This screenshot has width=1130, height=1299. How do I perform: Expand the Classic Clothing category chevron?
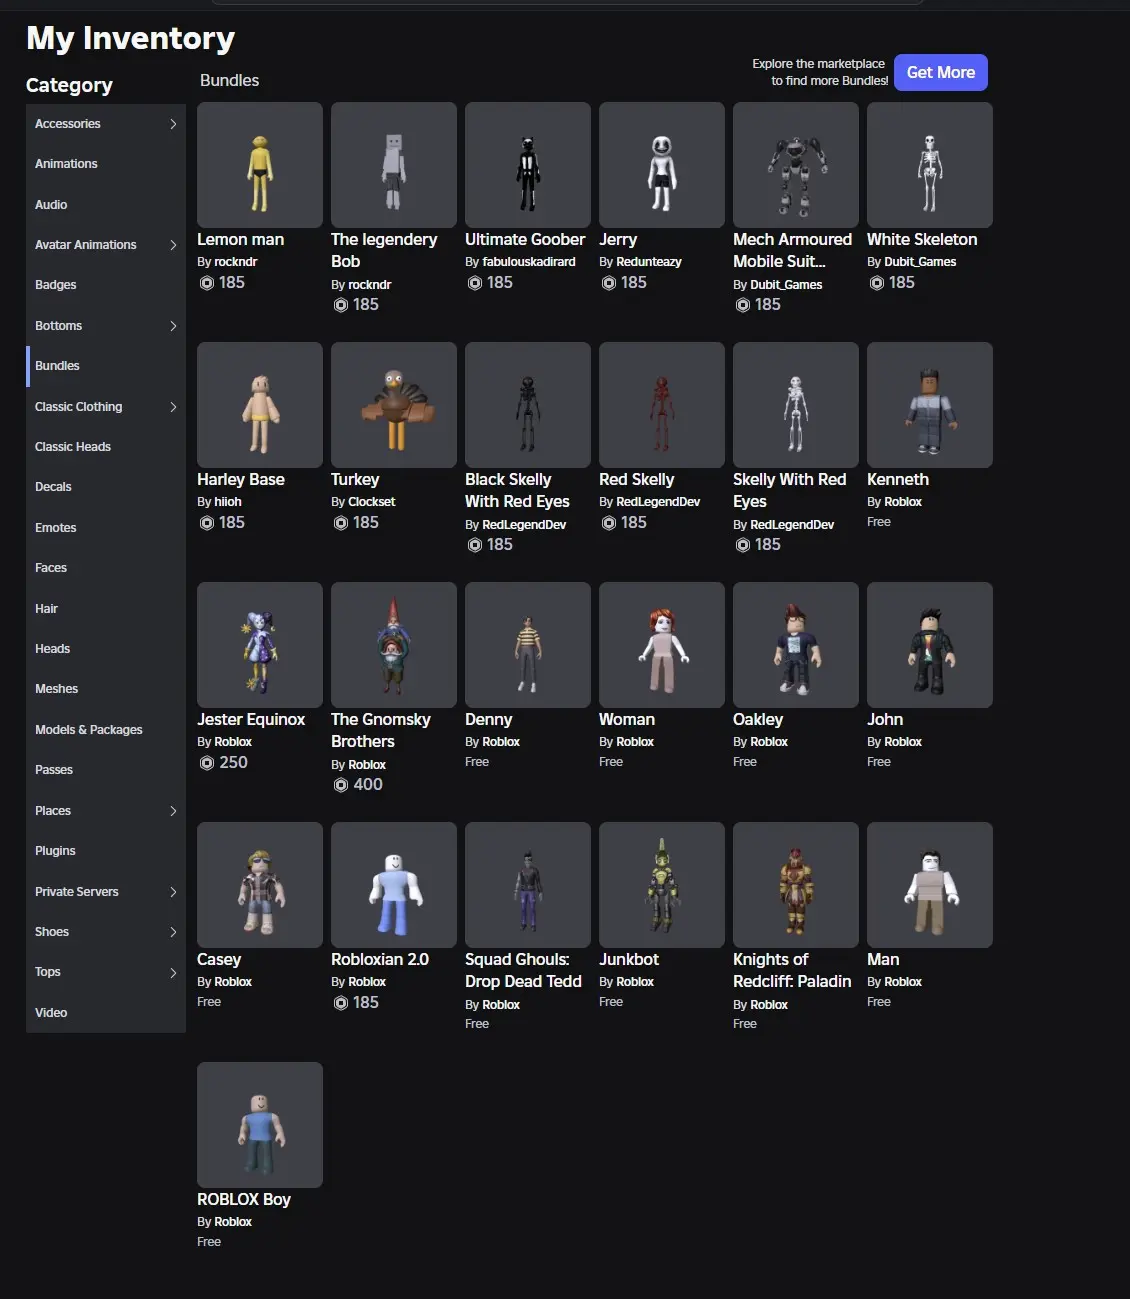click(173, 407)
